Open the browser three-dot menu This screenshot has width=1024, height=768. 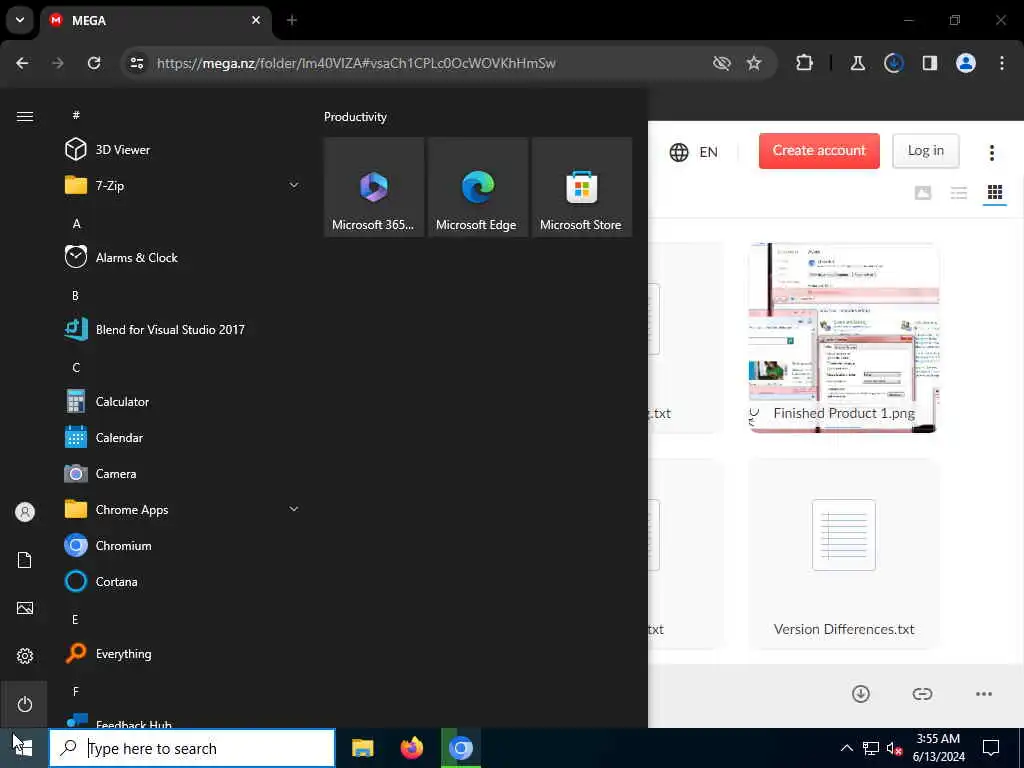tap(1002, 63)
